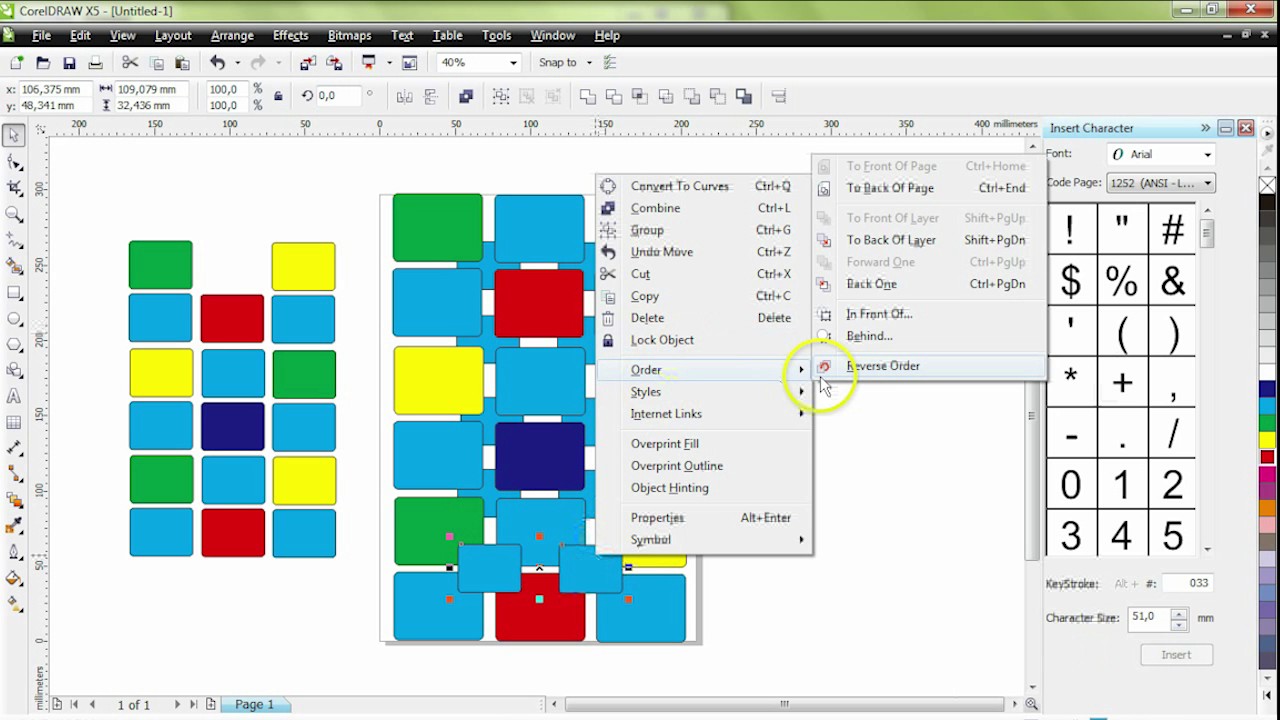Open the Code Page dropdown
1280x720 pixels.
(x=1207, y=184)
